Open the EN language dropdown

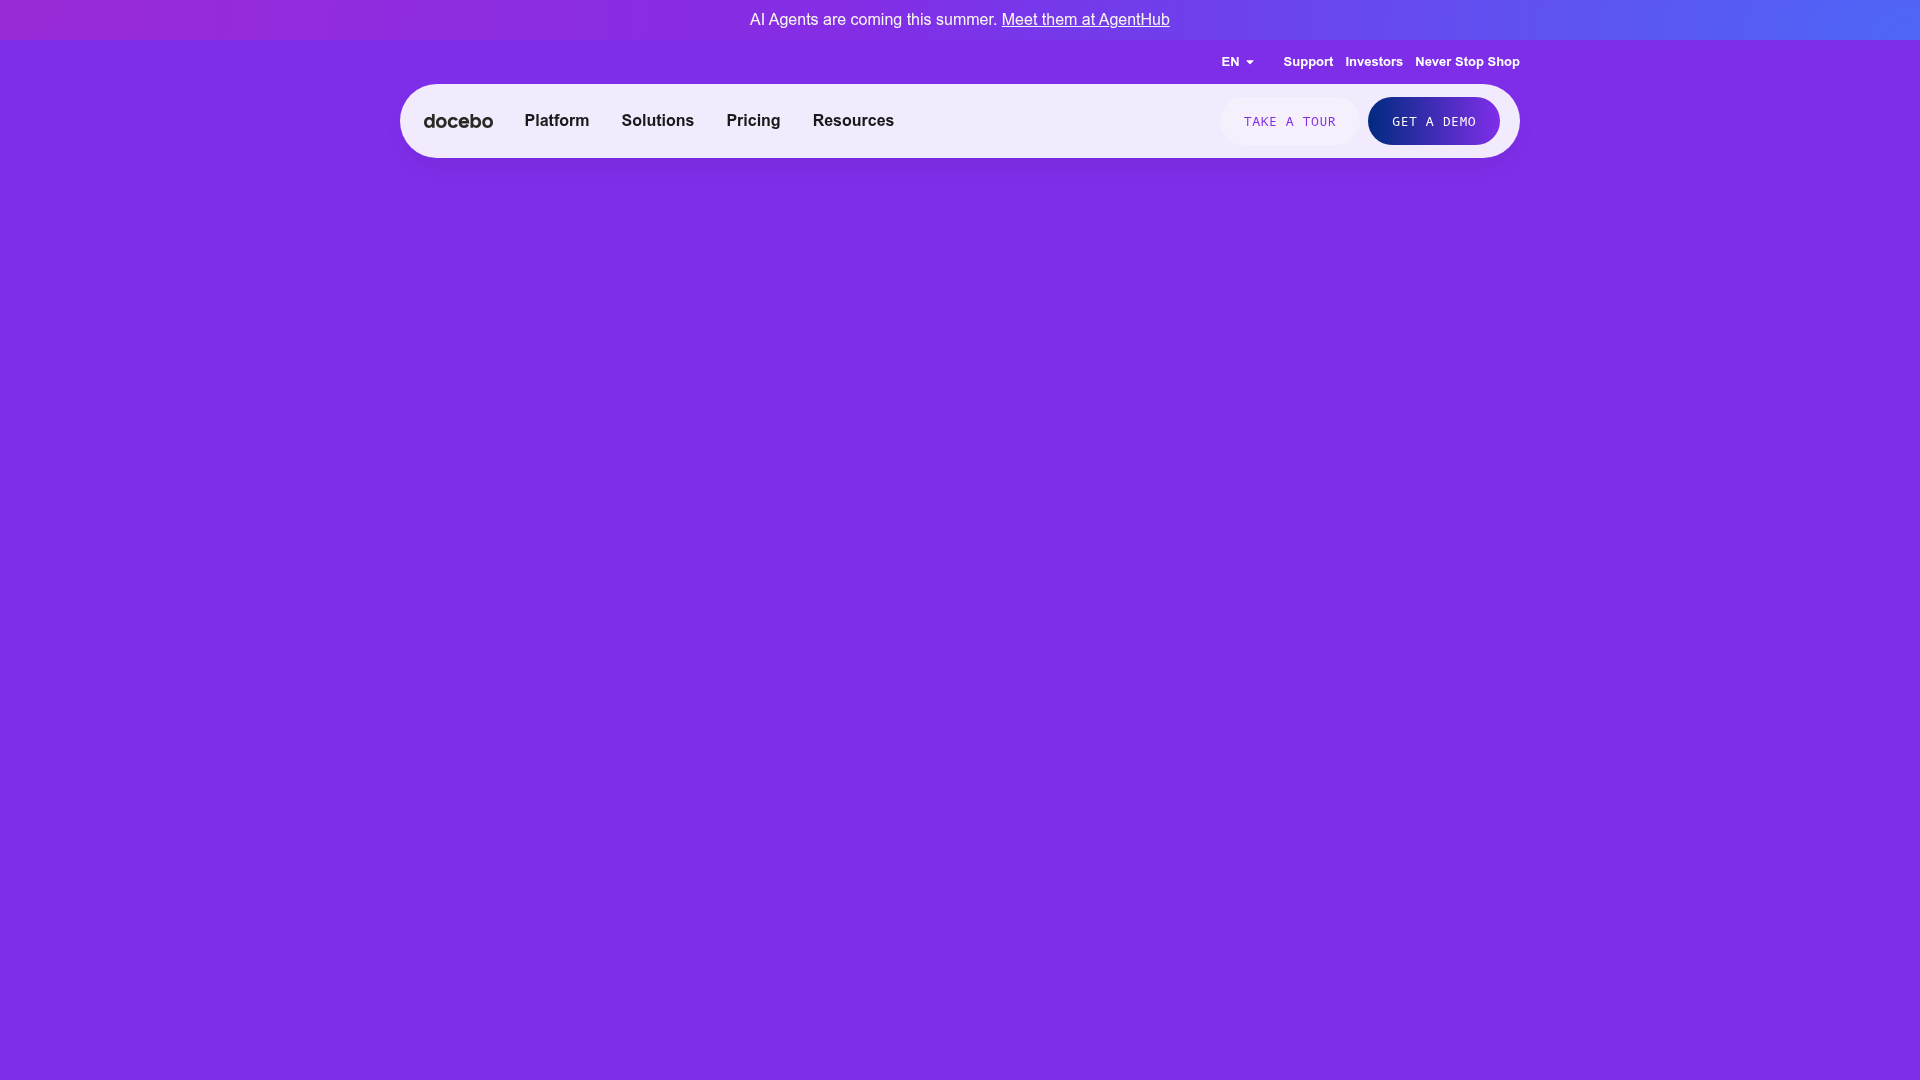(1236, 62)
